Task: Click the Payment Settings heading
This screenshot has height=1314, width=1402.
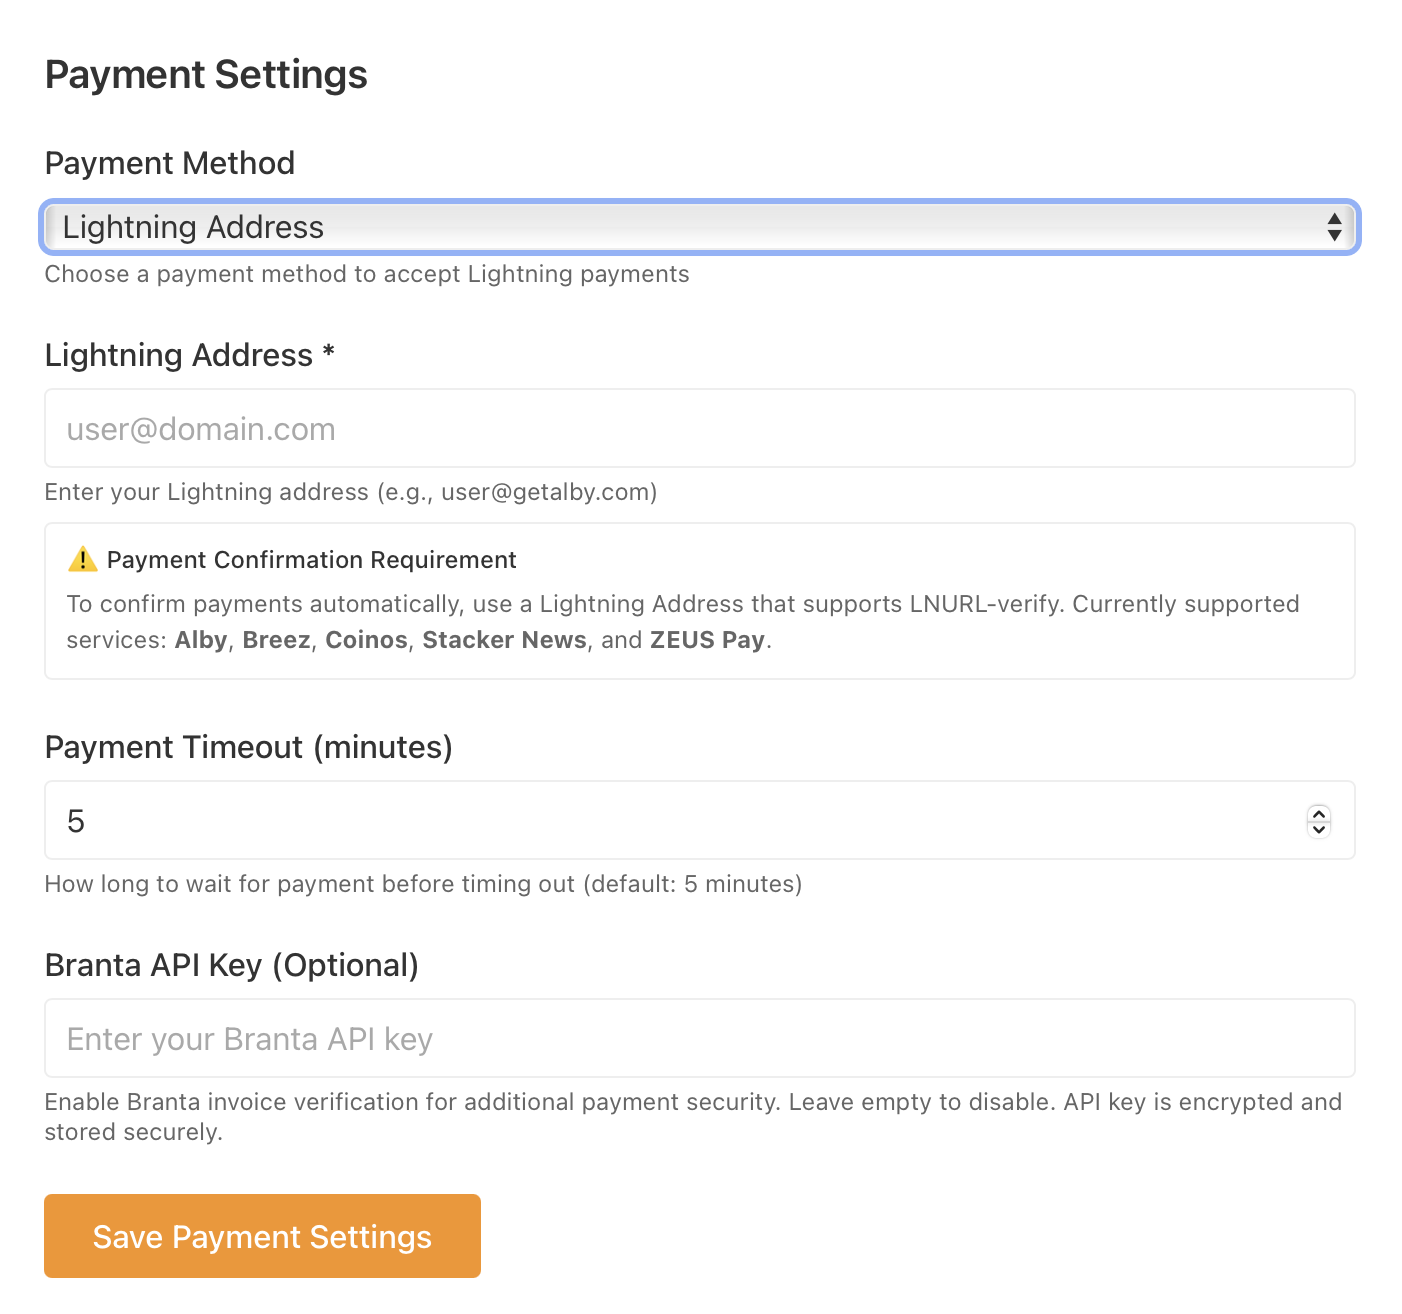Action: (206, 75)
